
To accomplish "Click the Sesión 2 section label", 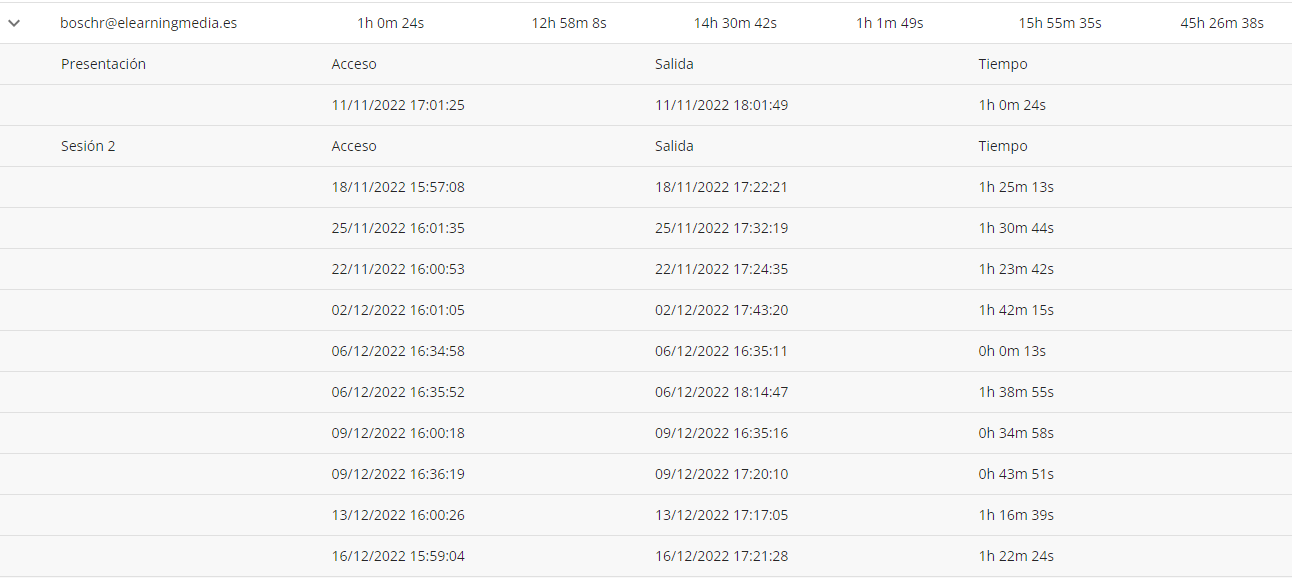I will tap(88, 146).
